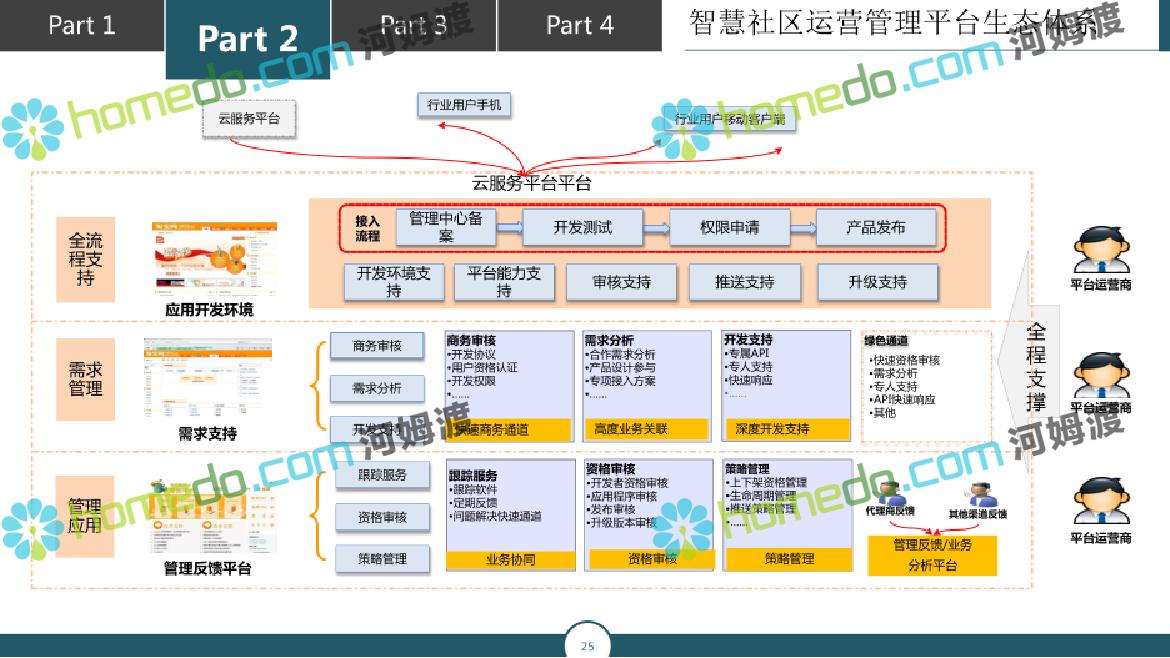
Task: Open the 需求支持 screenshot thumbnail
Action: 208,378
